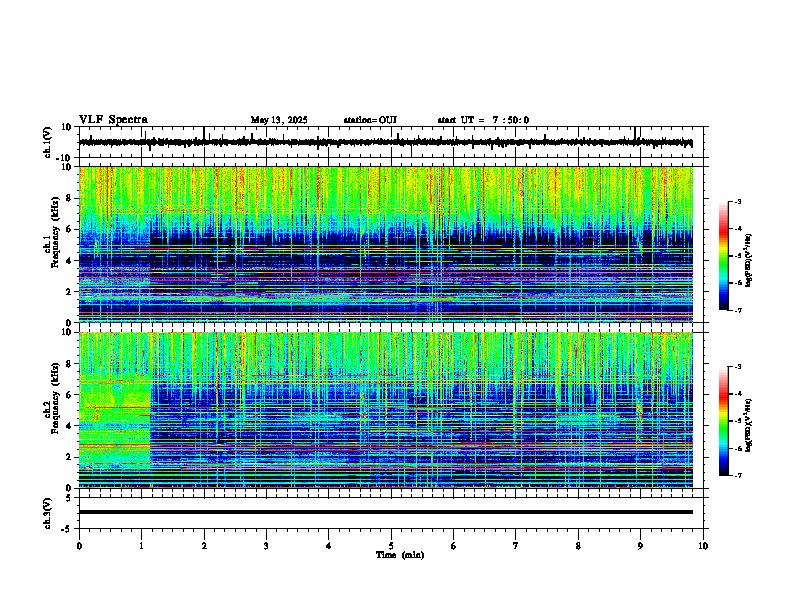The width and height of the screenshot is (792, 612).
Task: Click the "8" kHz tick of ch.1 spectrogram
Action: pyautogui.click(x=70, y=198)
